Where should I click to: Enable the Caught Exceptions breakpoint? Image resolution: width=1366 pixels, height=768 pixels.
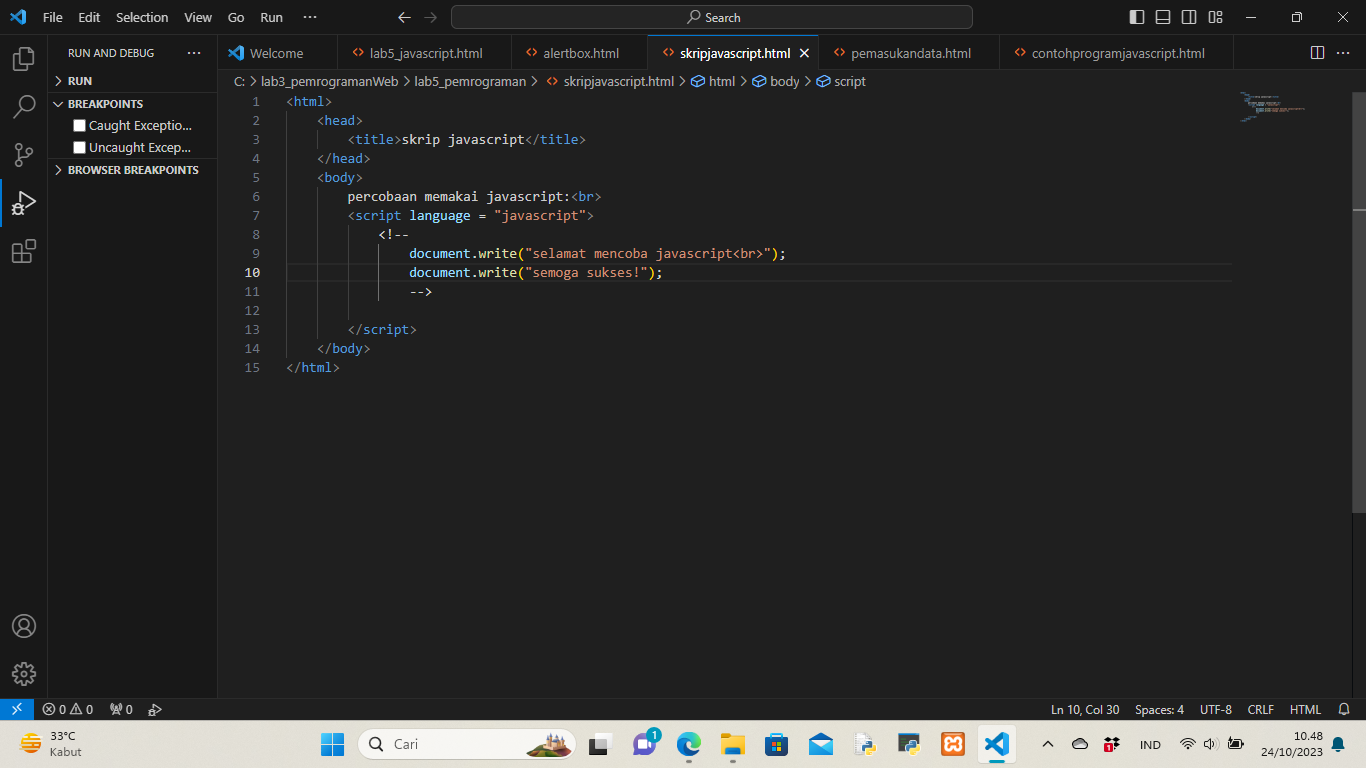tap(78, 125)
